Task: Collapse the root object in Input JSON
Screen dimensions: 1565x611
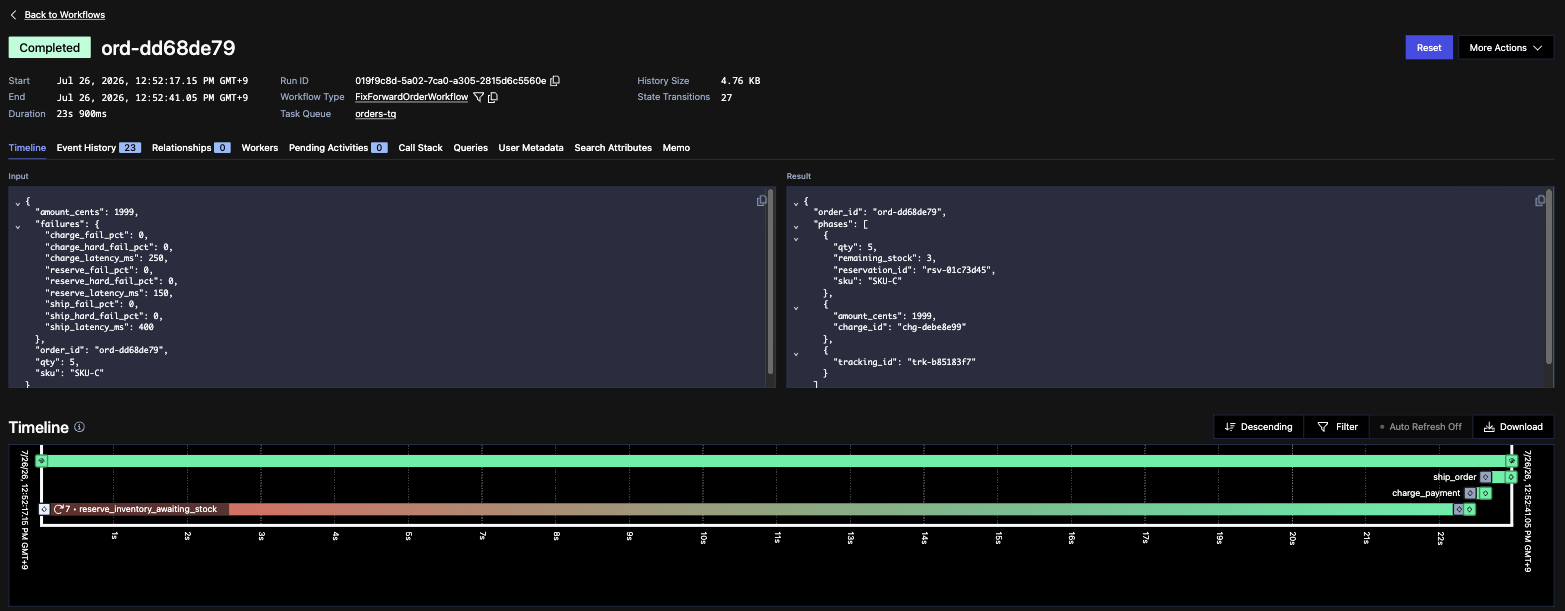Action: (x=18, y=202)
